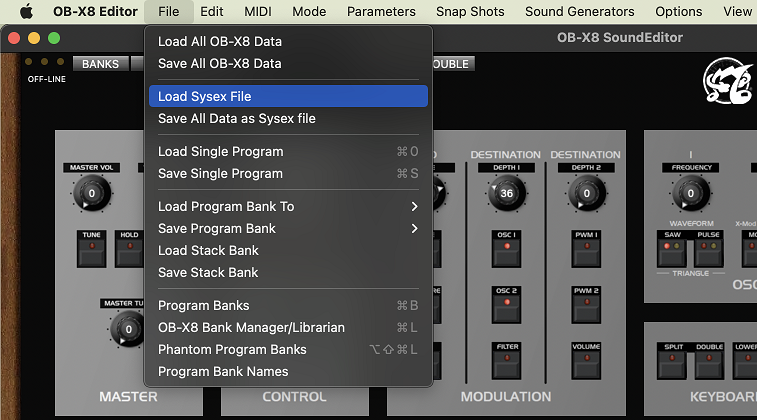Open the Sound Generators menu
The width and height of the screenshot is (757, 420).
(x=579, y=11)
